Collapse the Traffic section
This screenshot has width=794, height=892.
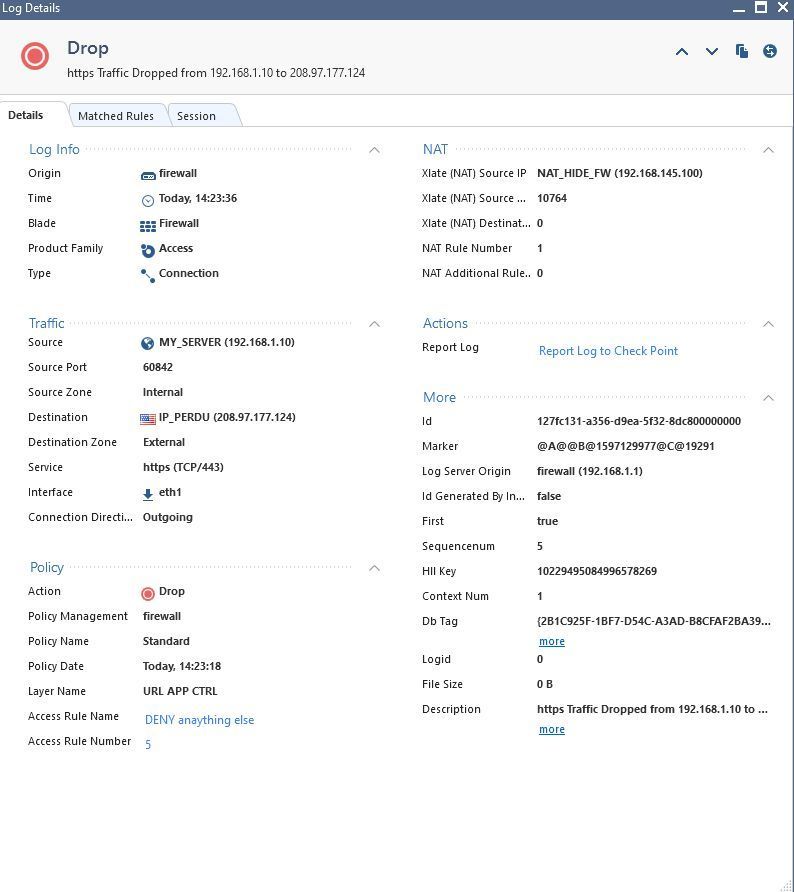(x=374, y=324)
